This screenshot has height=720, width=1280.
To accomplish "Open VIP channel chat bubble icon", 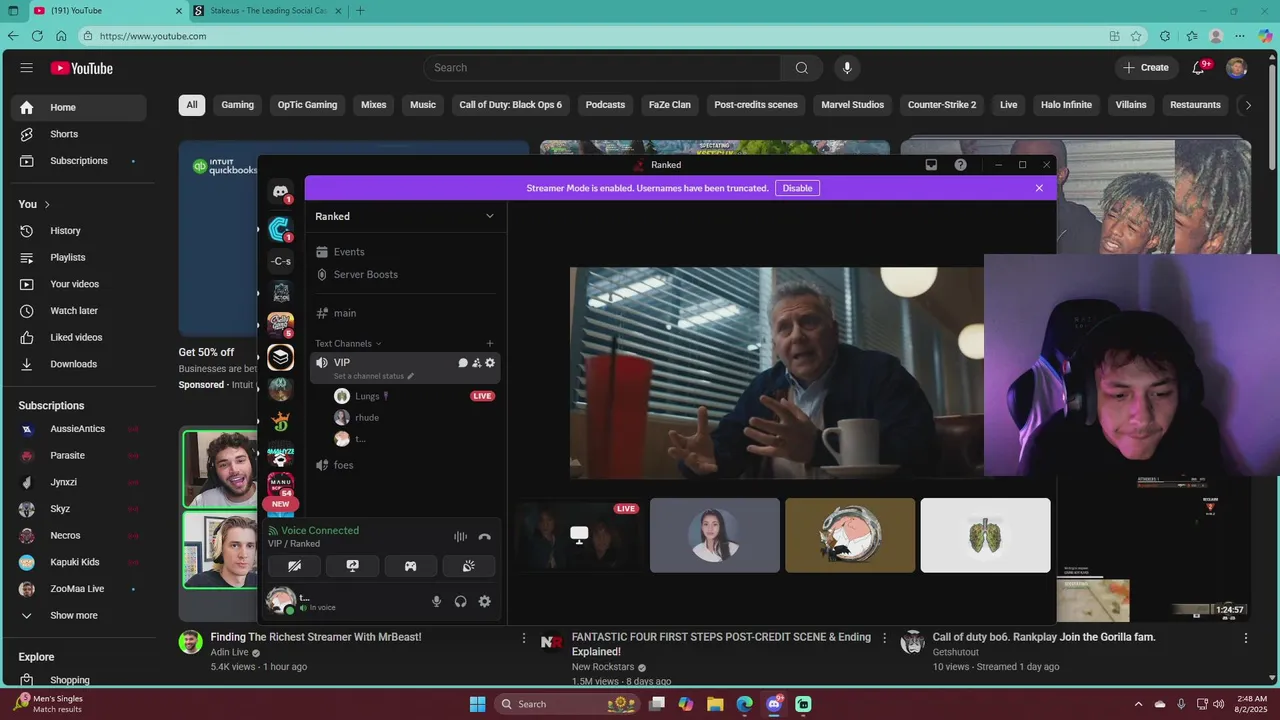I will coord(463,363).
